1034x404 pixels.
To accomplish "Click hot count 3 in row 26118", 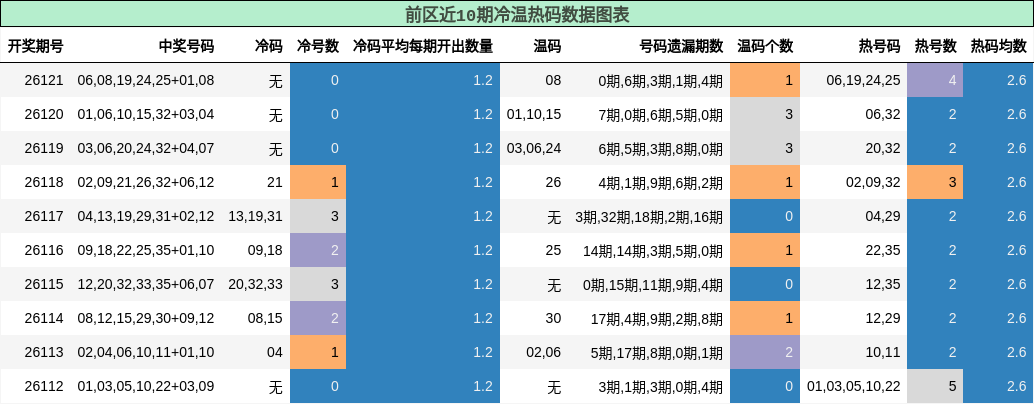I will (x=935, y=183).
